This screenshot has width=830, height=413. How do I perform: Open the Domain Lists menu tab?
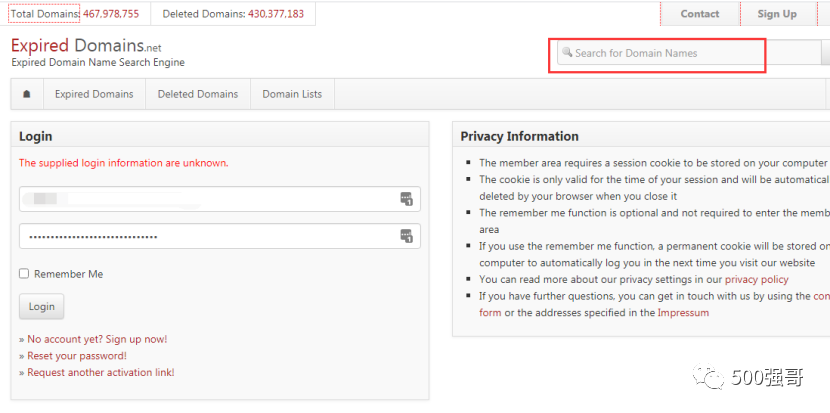tap(292, 94)
